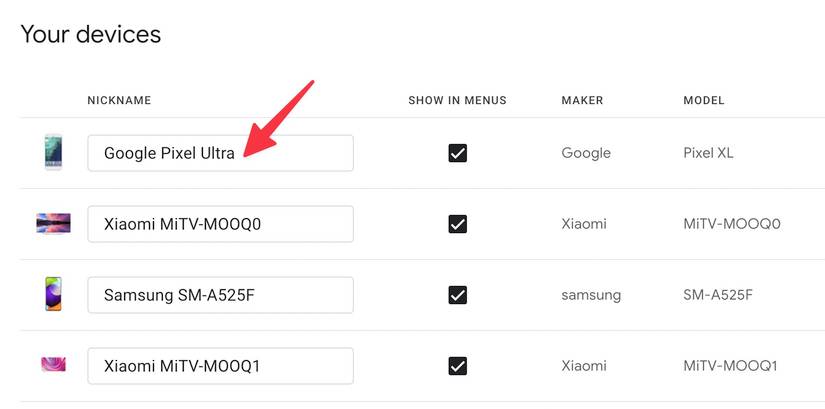Click the samsung maker cell
Image resolution: width=825 pixels, height=409 pixels.
click(591, 295)
